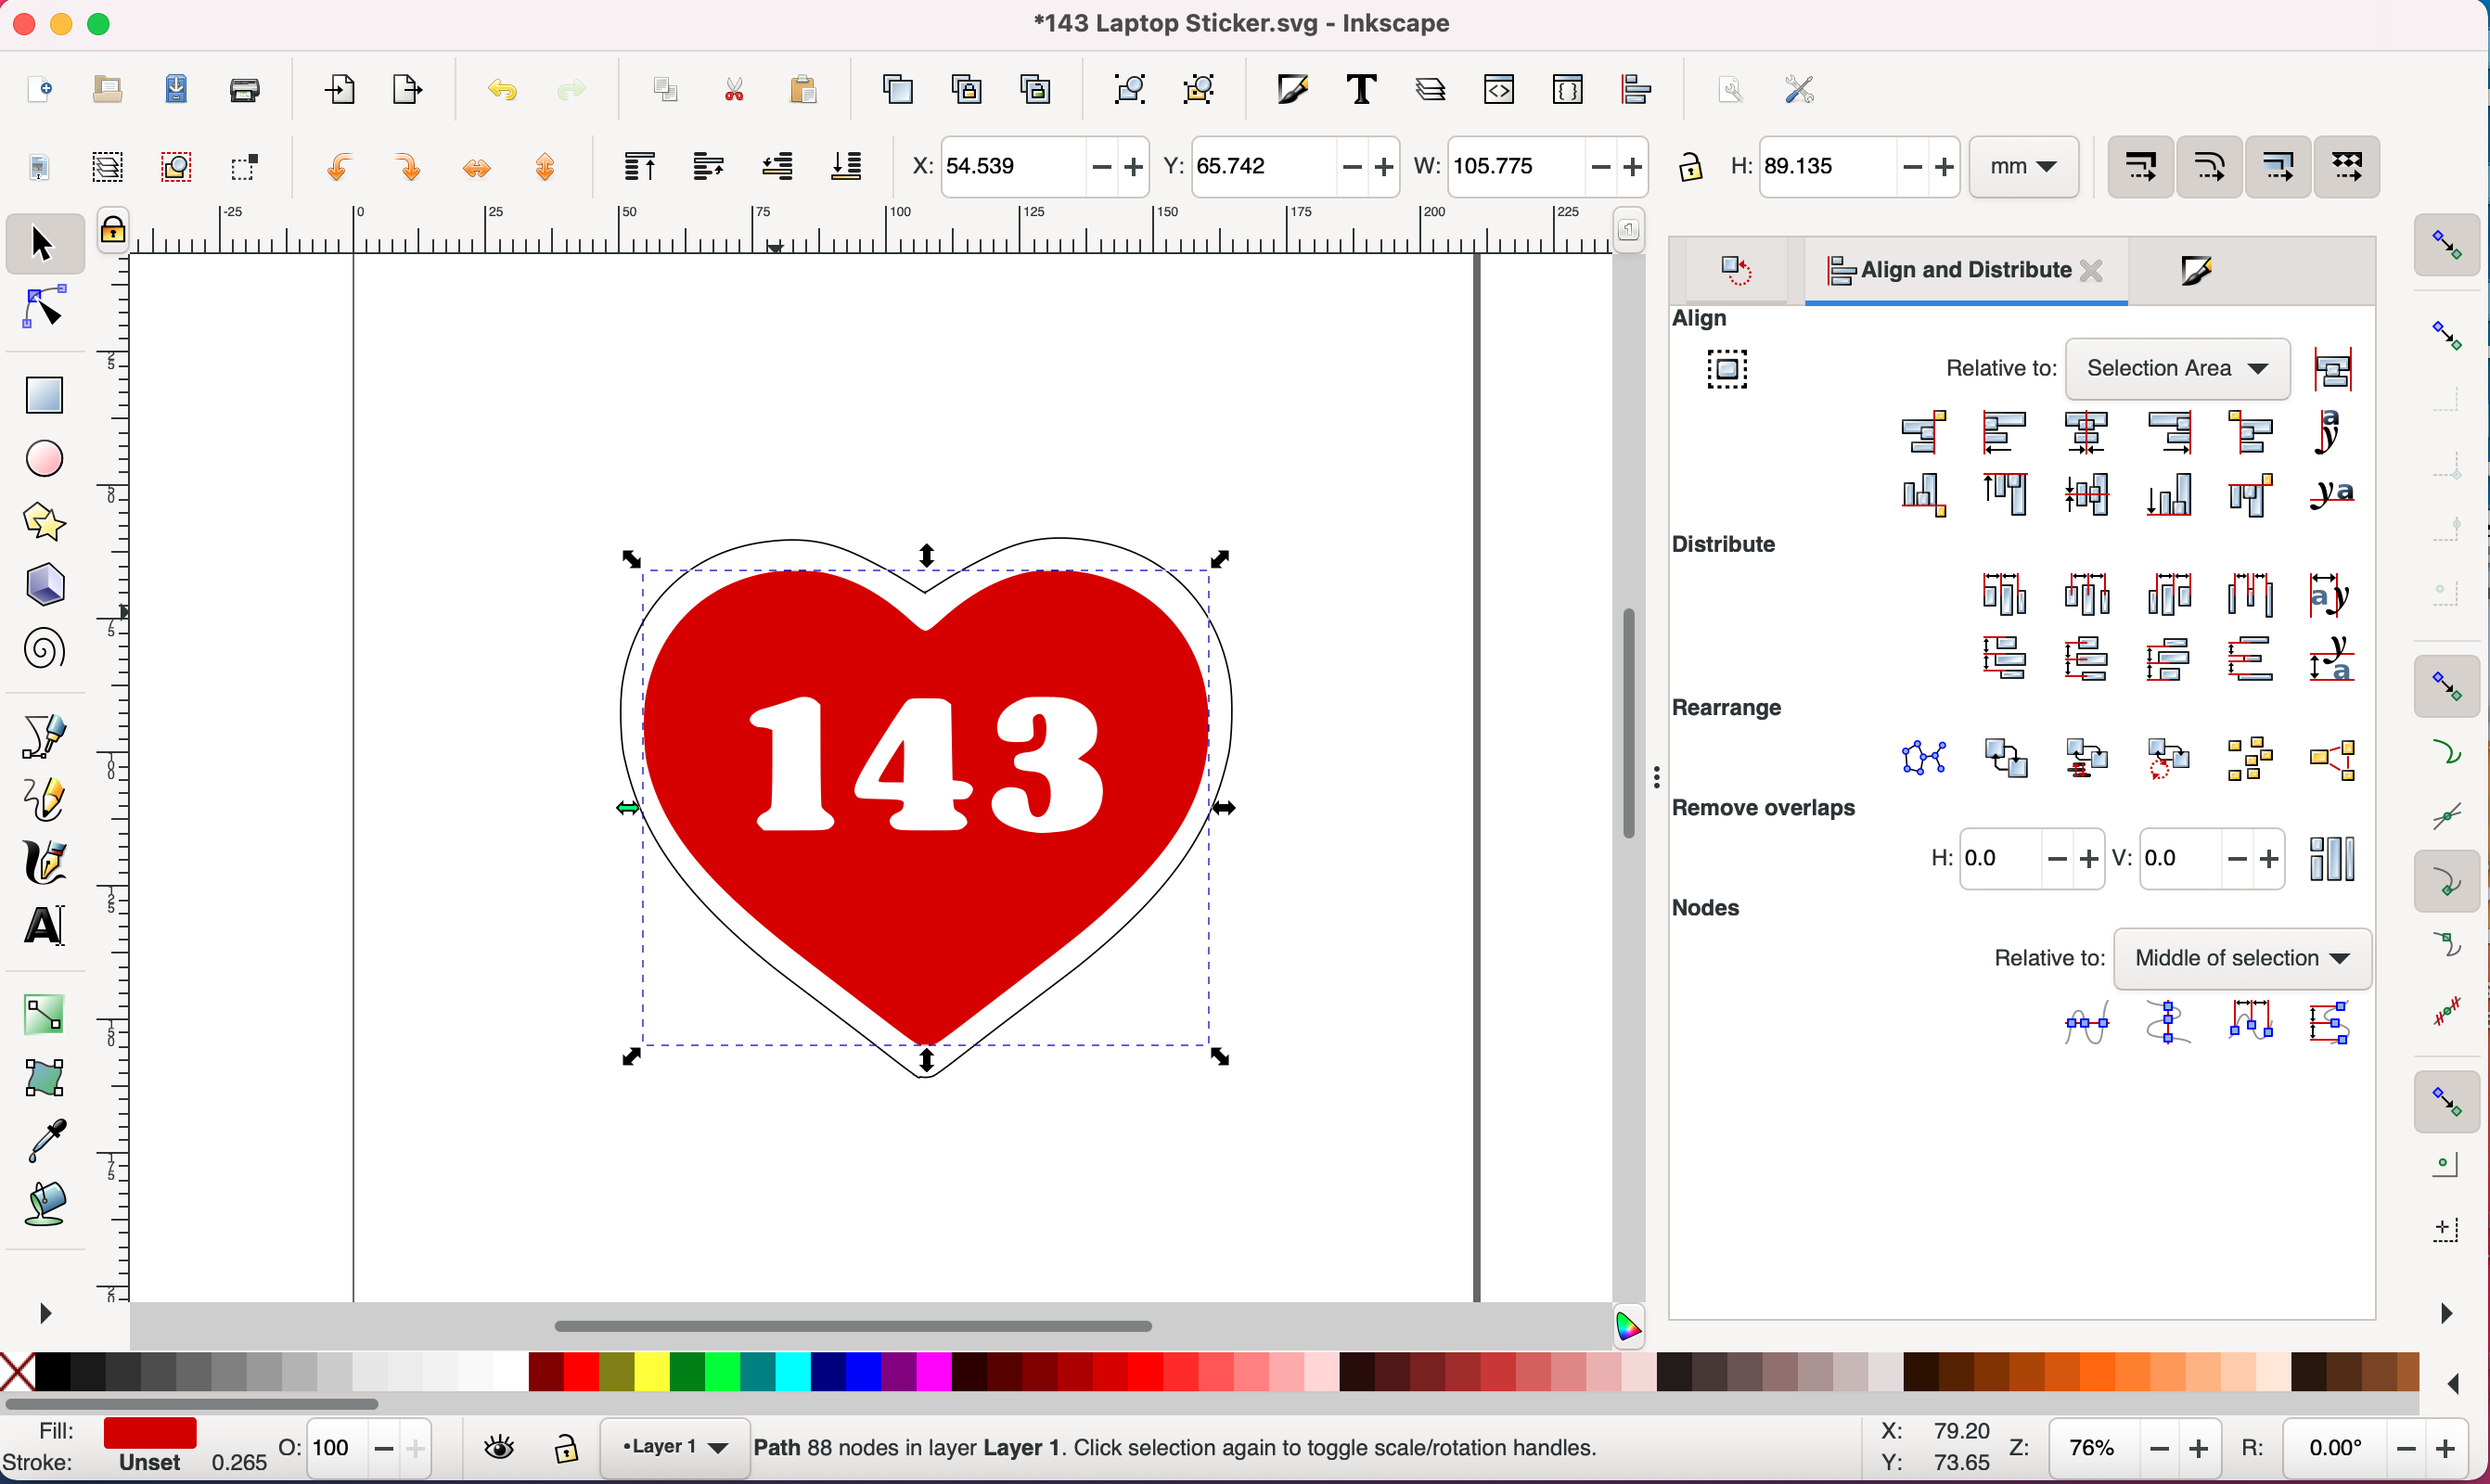This screenshot has width=2490, height=1484.
Task: Select the Text tool in toolbox
Action: pos(44,926)
